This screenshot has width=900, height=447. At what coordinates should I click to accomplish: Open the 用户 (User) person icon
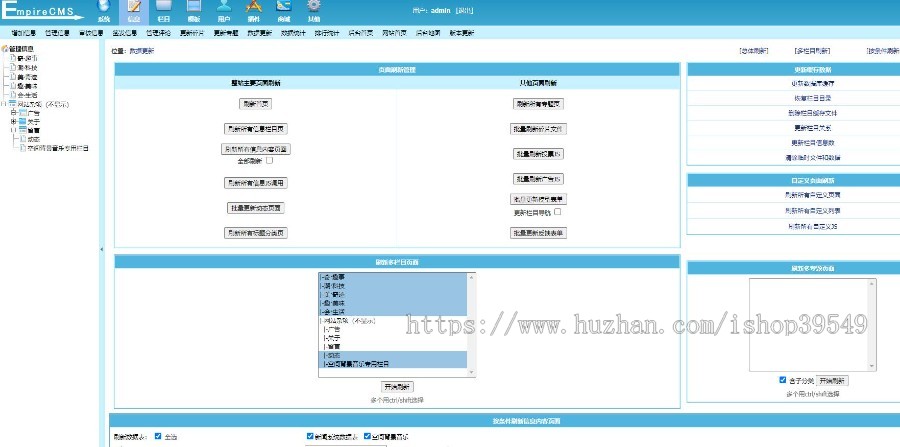(224, 7)
